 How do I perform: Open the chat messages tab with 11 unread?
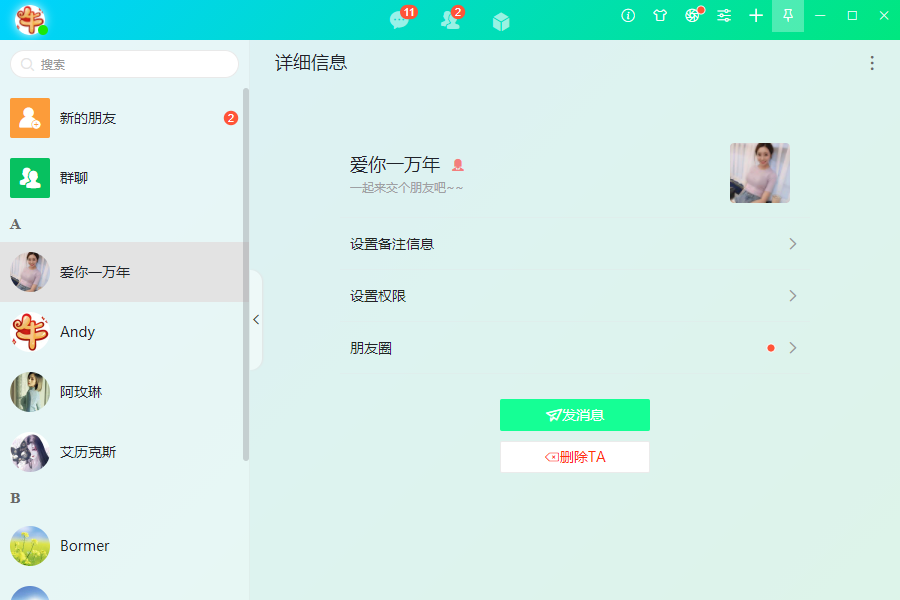point(402,19)
